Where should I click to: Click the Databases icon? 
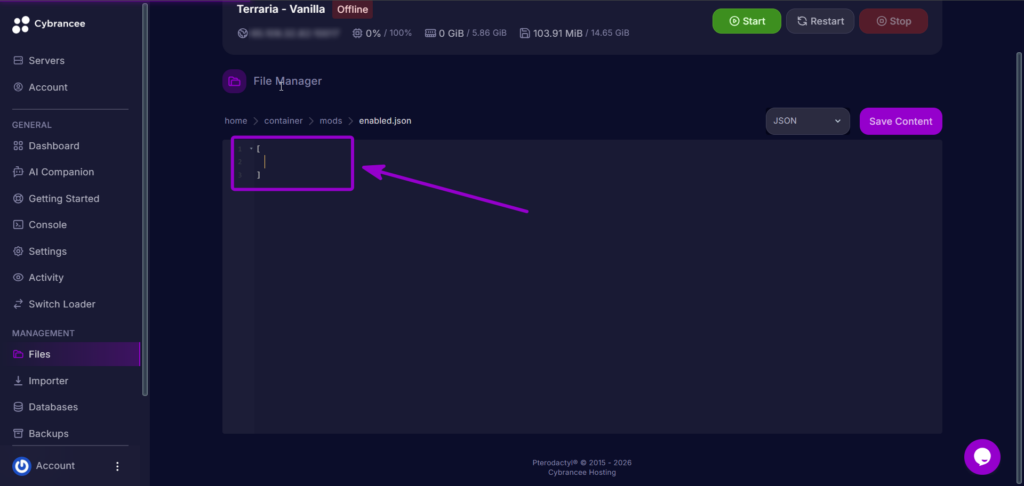tap(18, 407)
